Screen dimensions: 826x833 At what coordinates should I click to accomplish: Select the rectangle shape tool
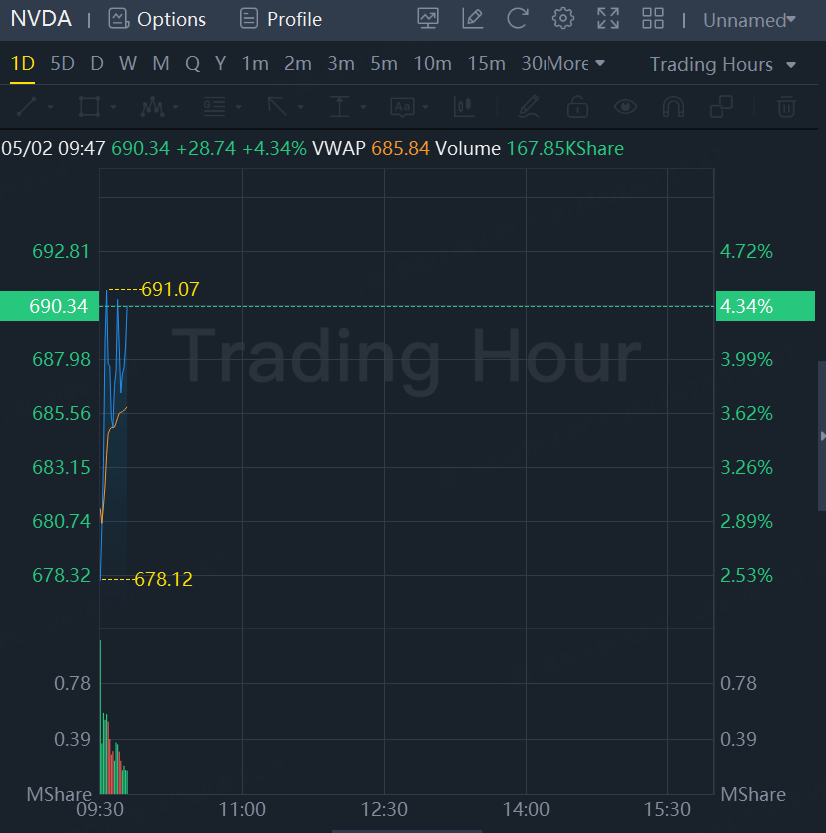click(x=89, y=107)
